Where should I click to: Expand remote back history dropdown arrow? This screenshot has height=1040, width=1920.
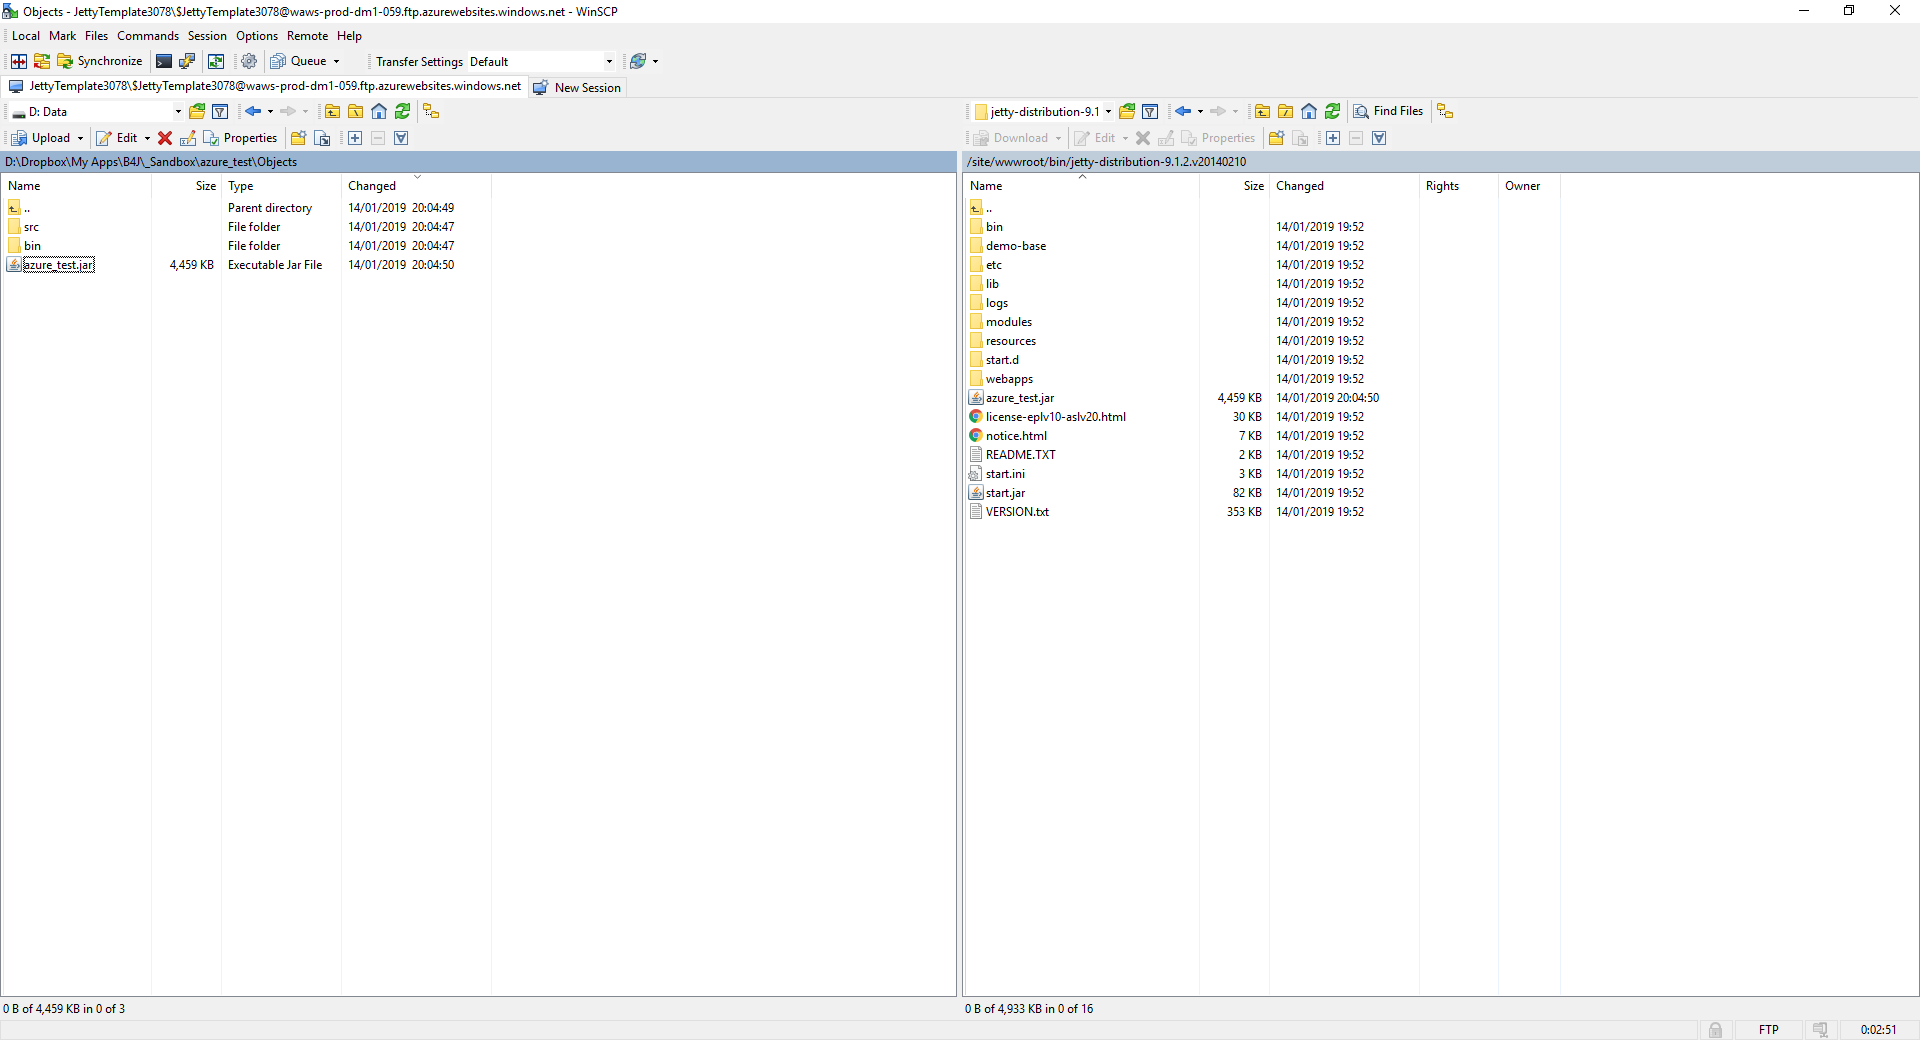pos(1200,111)
